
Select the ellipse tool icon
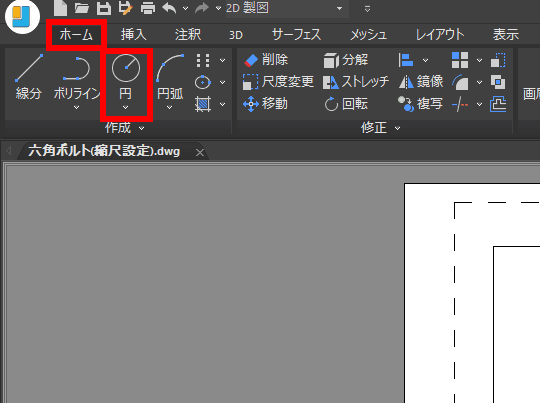203,82
